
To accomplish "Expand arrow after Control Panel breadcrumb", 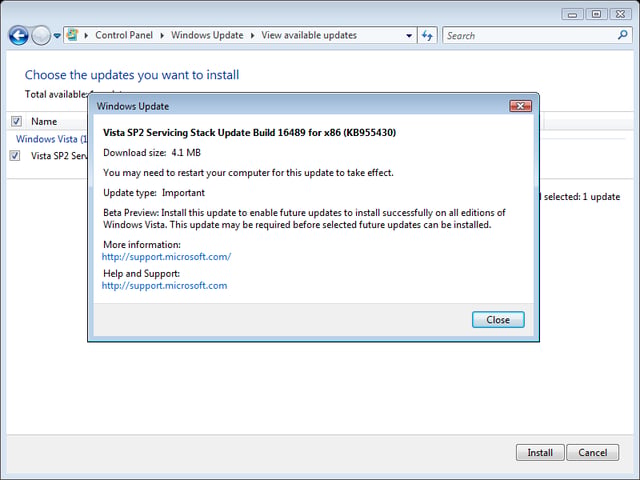I will [162, 36].
